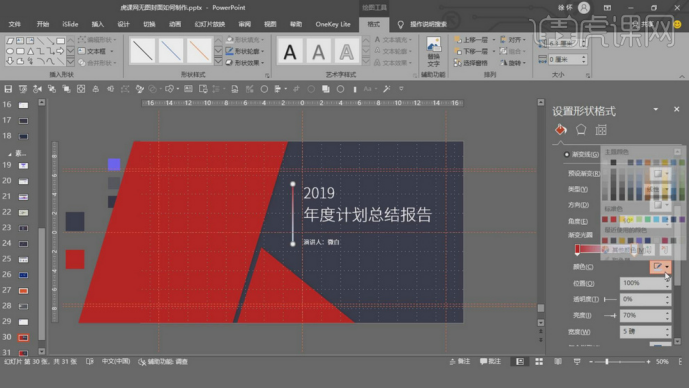Image resolution: width=690 pixels, height=388 pixels.
Task: Select the 渐变线 gradient line radio
Action: pyautogui.click(x=567, y=154)
